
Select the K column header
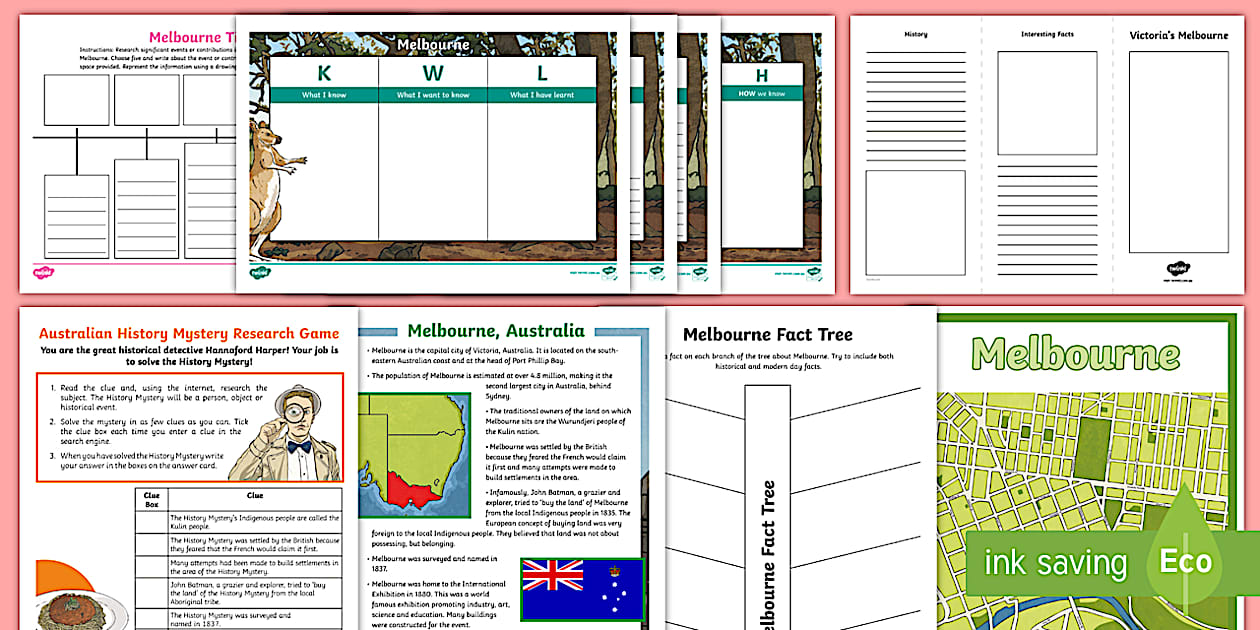coord(323,73)
